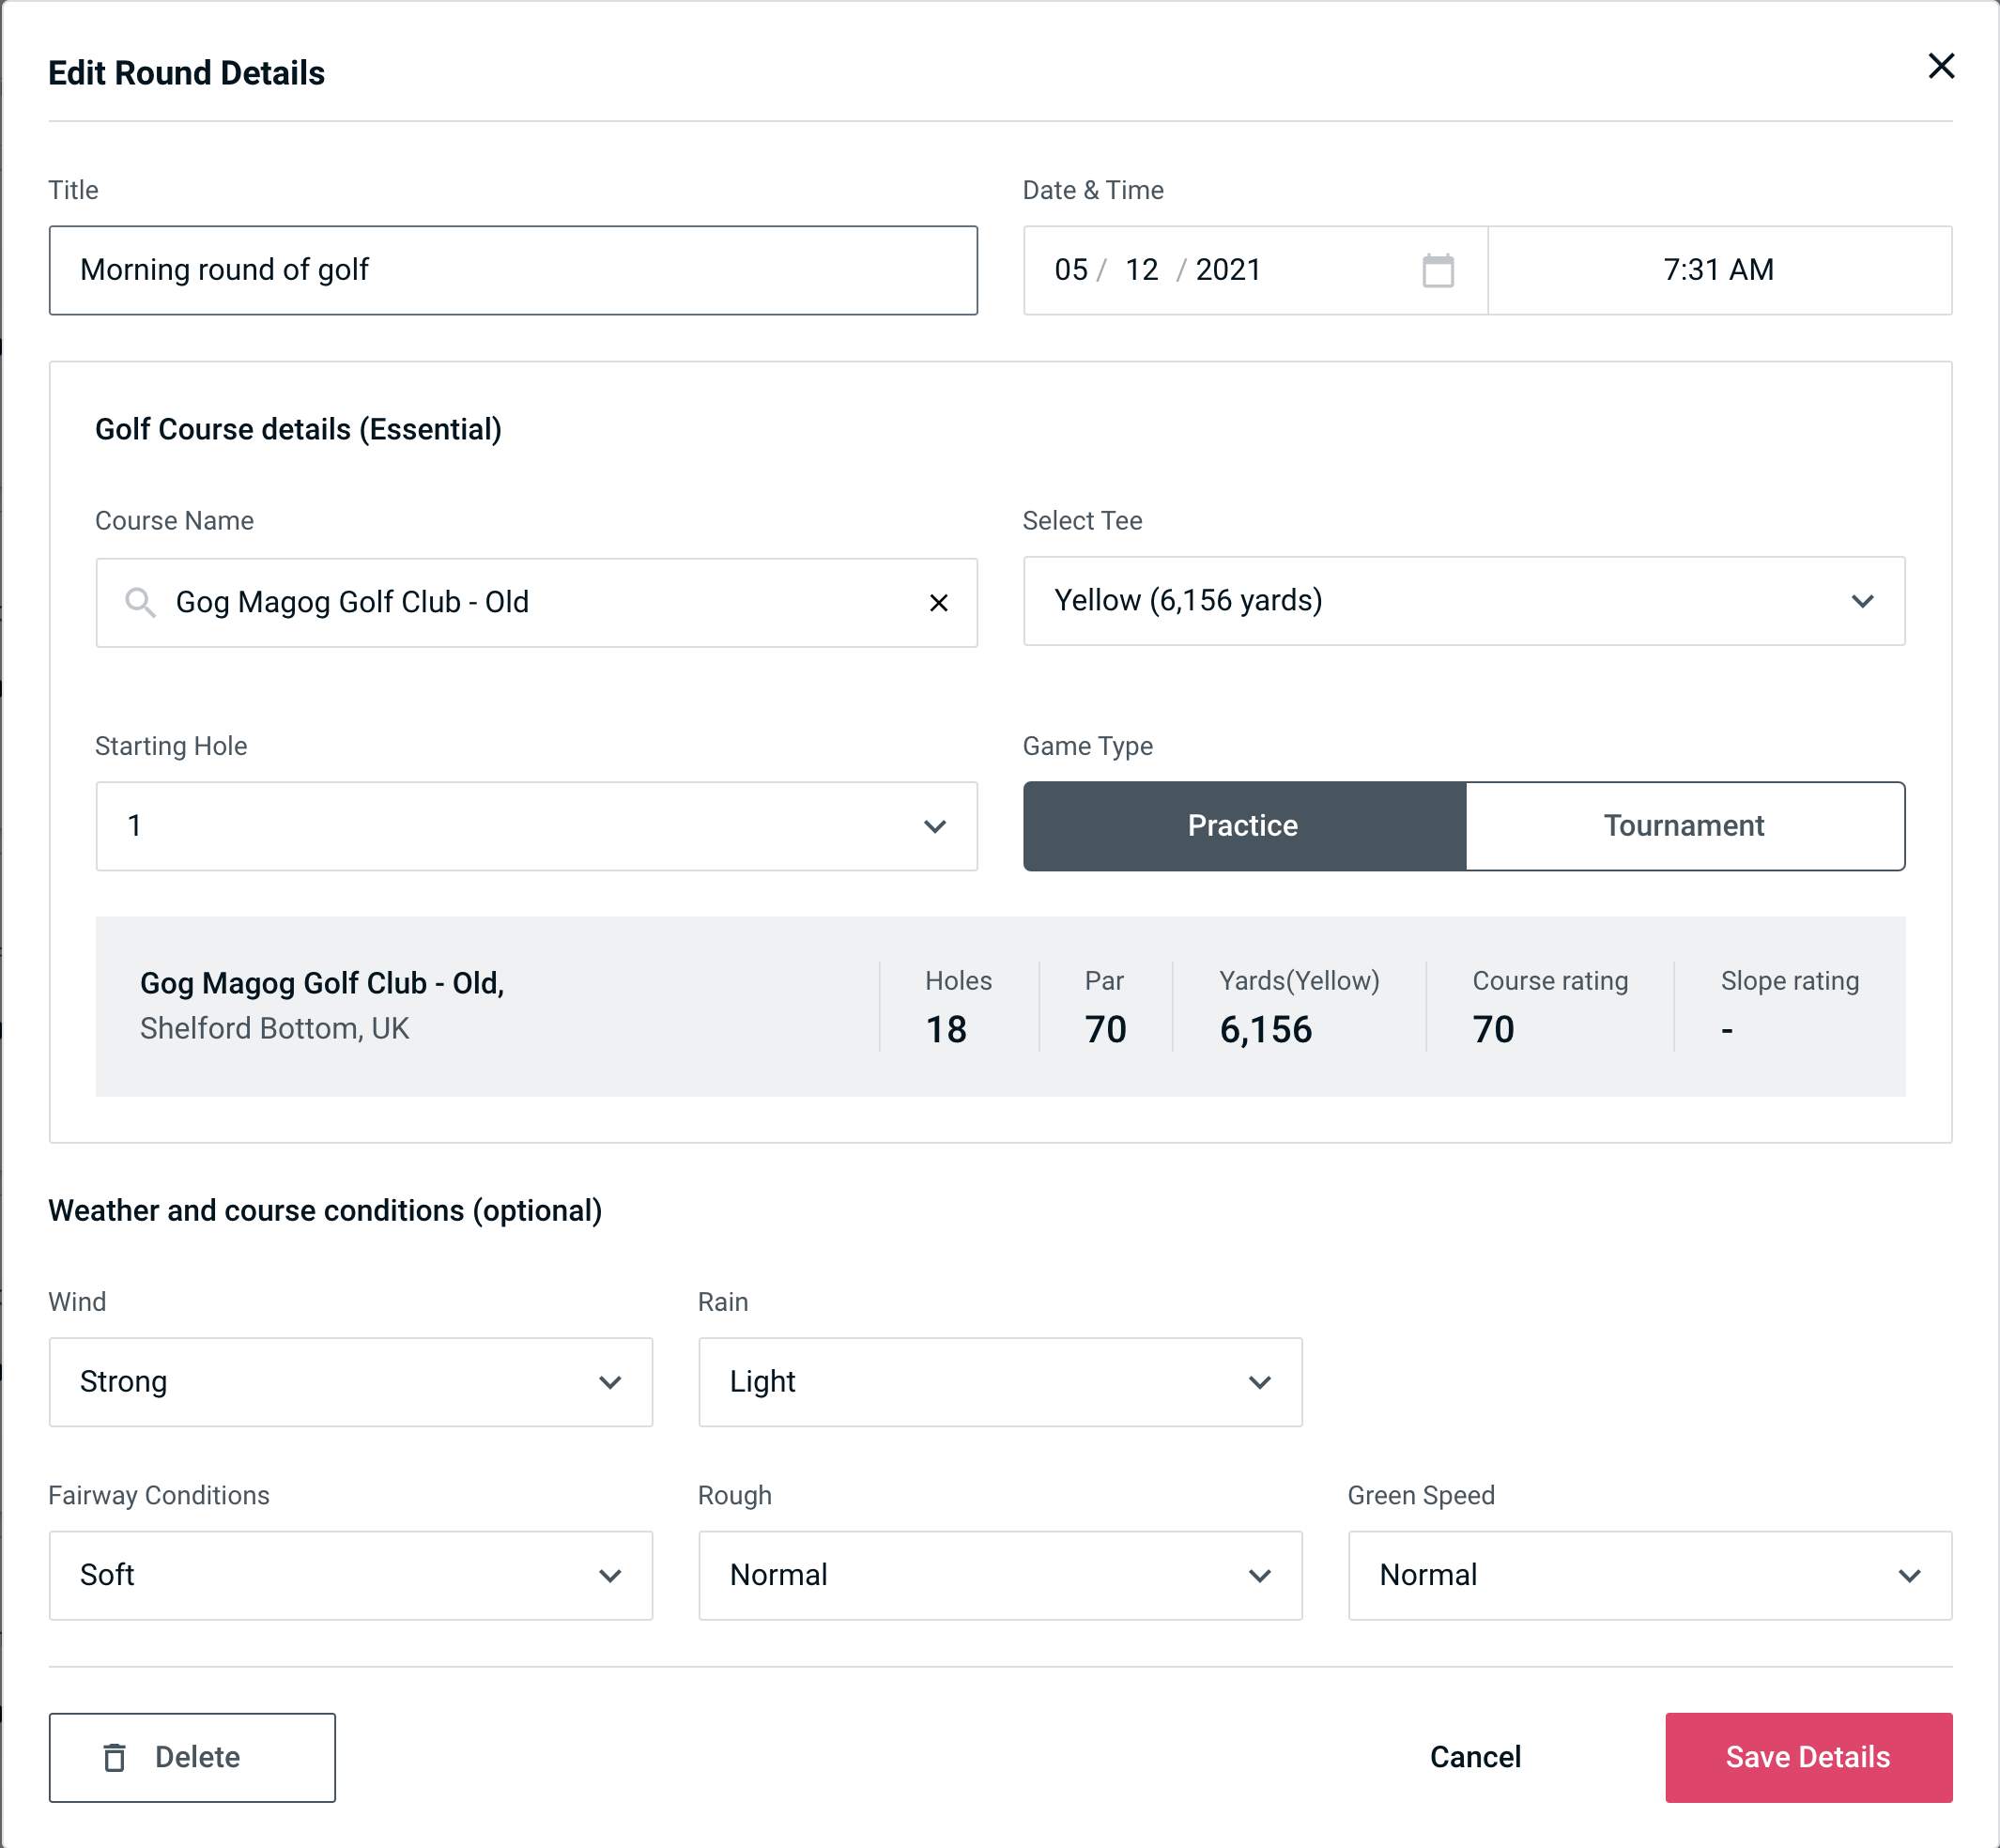Click the search icon in Course Name field
The width and height of the screenshot is (2000, 1848).
pos(139,603)
